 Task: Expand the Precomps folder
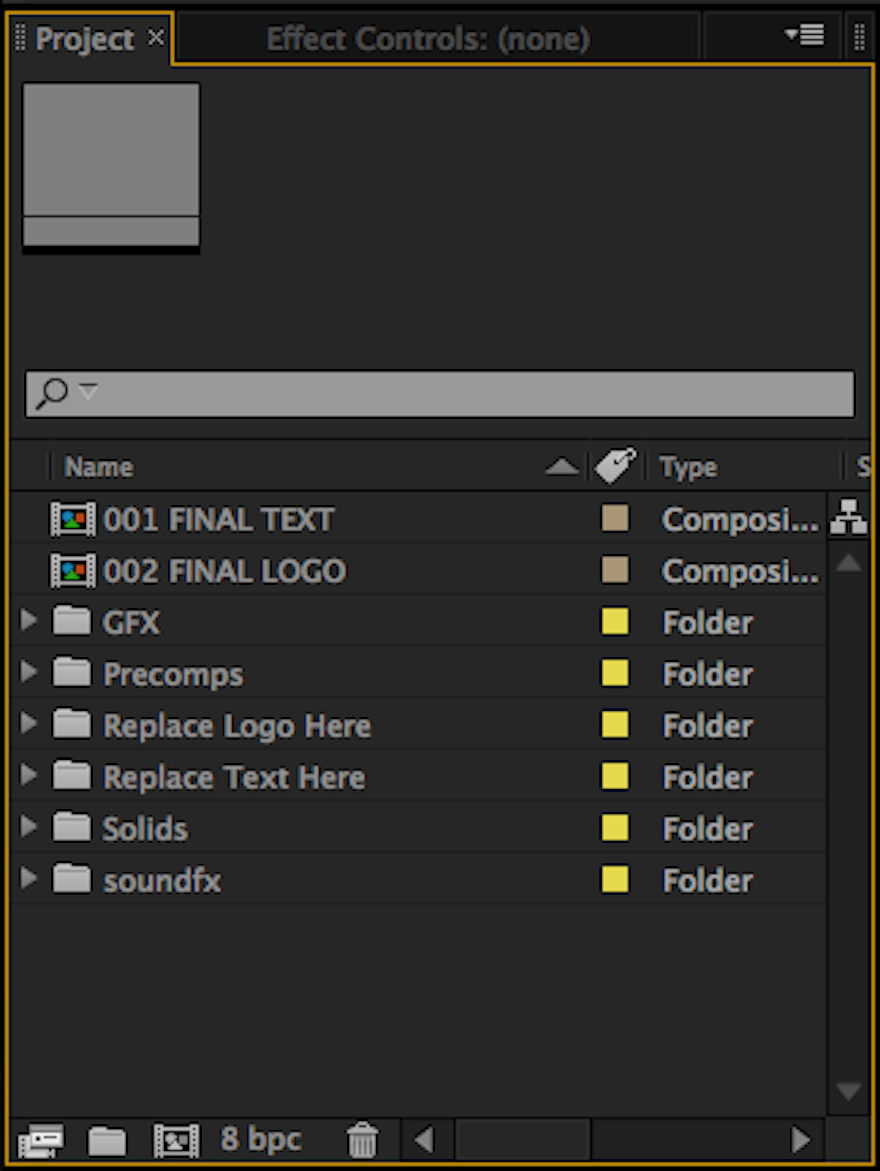[28, 674]
